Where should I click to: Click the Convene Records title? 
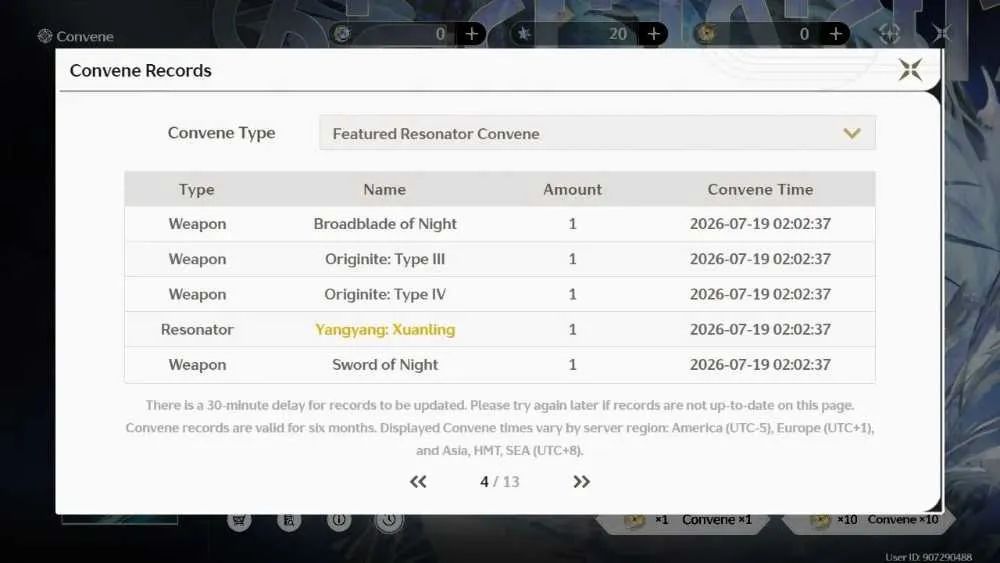tap(140, 70)
